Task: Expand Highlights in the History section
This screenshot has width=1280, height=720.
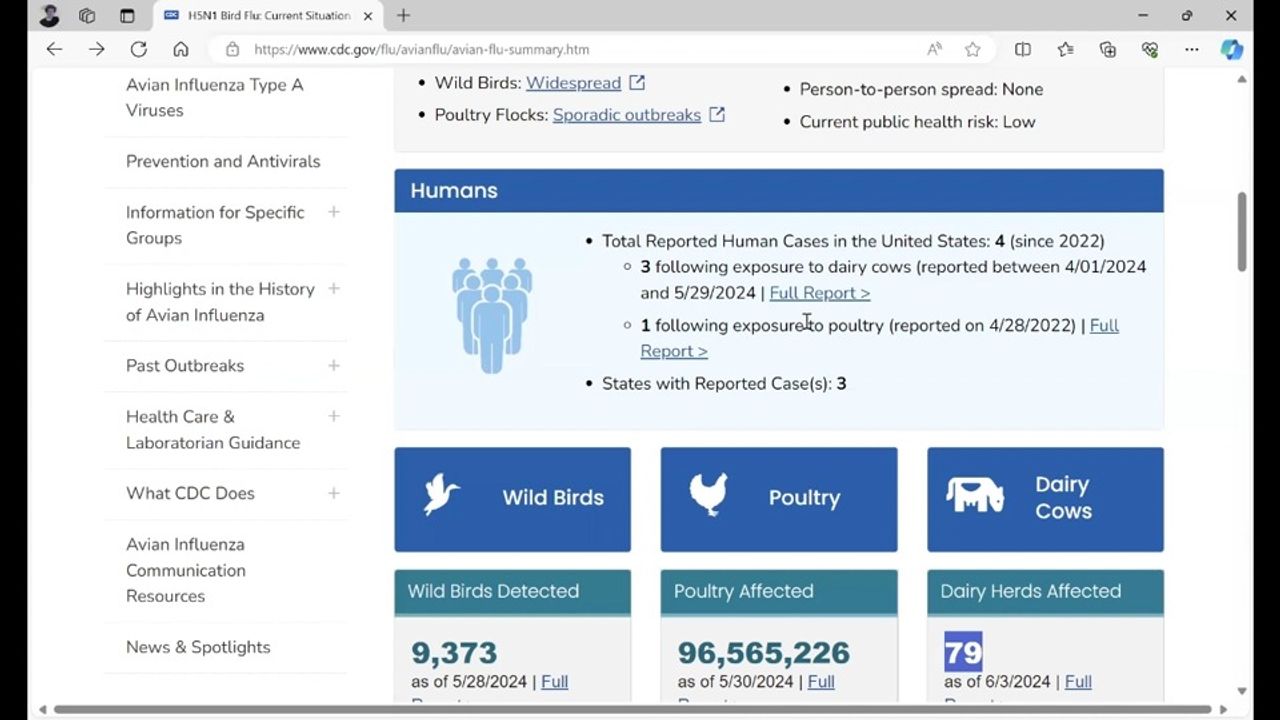Action: pyautogui.click(x=334, y=289)
